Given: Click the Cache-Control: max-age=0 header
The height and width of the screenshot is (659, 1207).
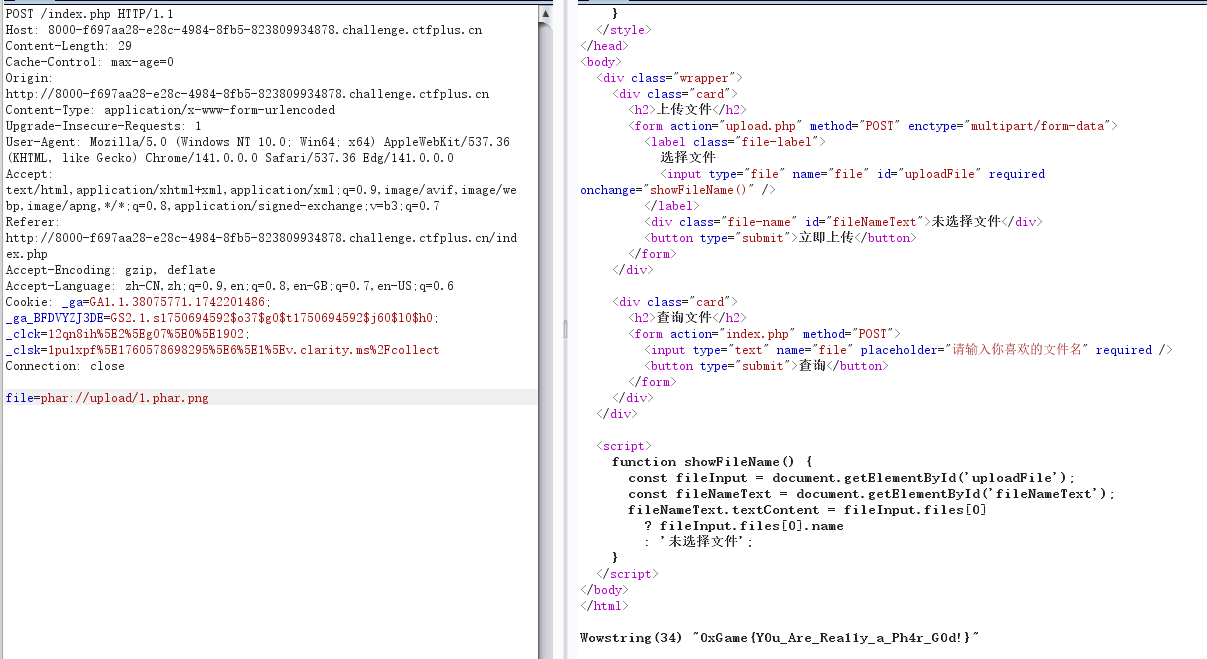Looking at the screenshot, I should (x=89, y=62).
